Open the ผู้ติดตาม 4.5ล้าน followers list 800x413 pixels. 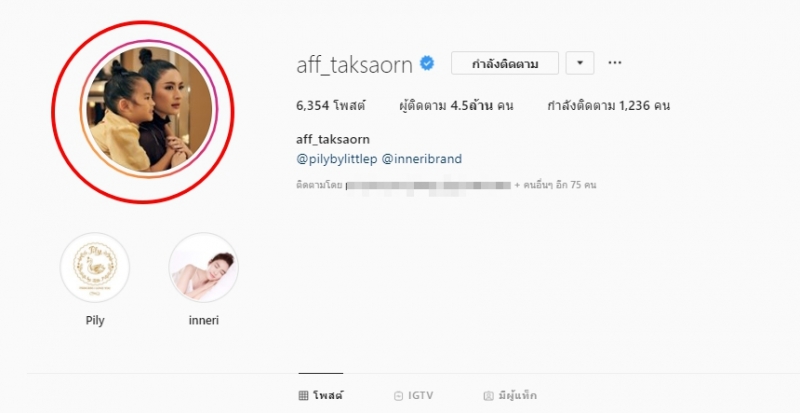click(456, 106)
